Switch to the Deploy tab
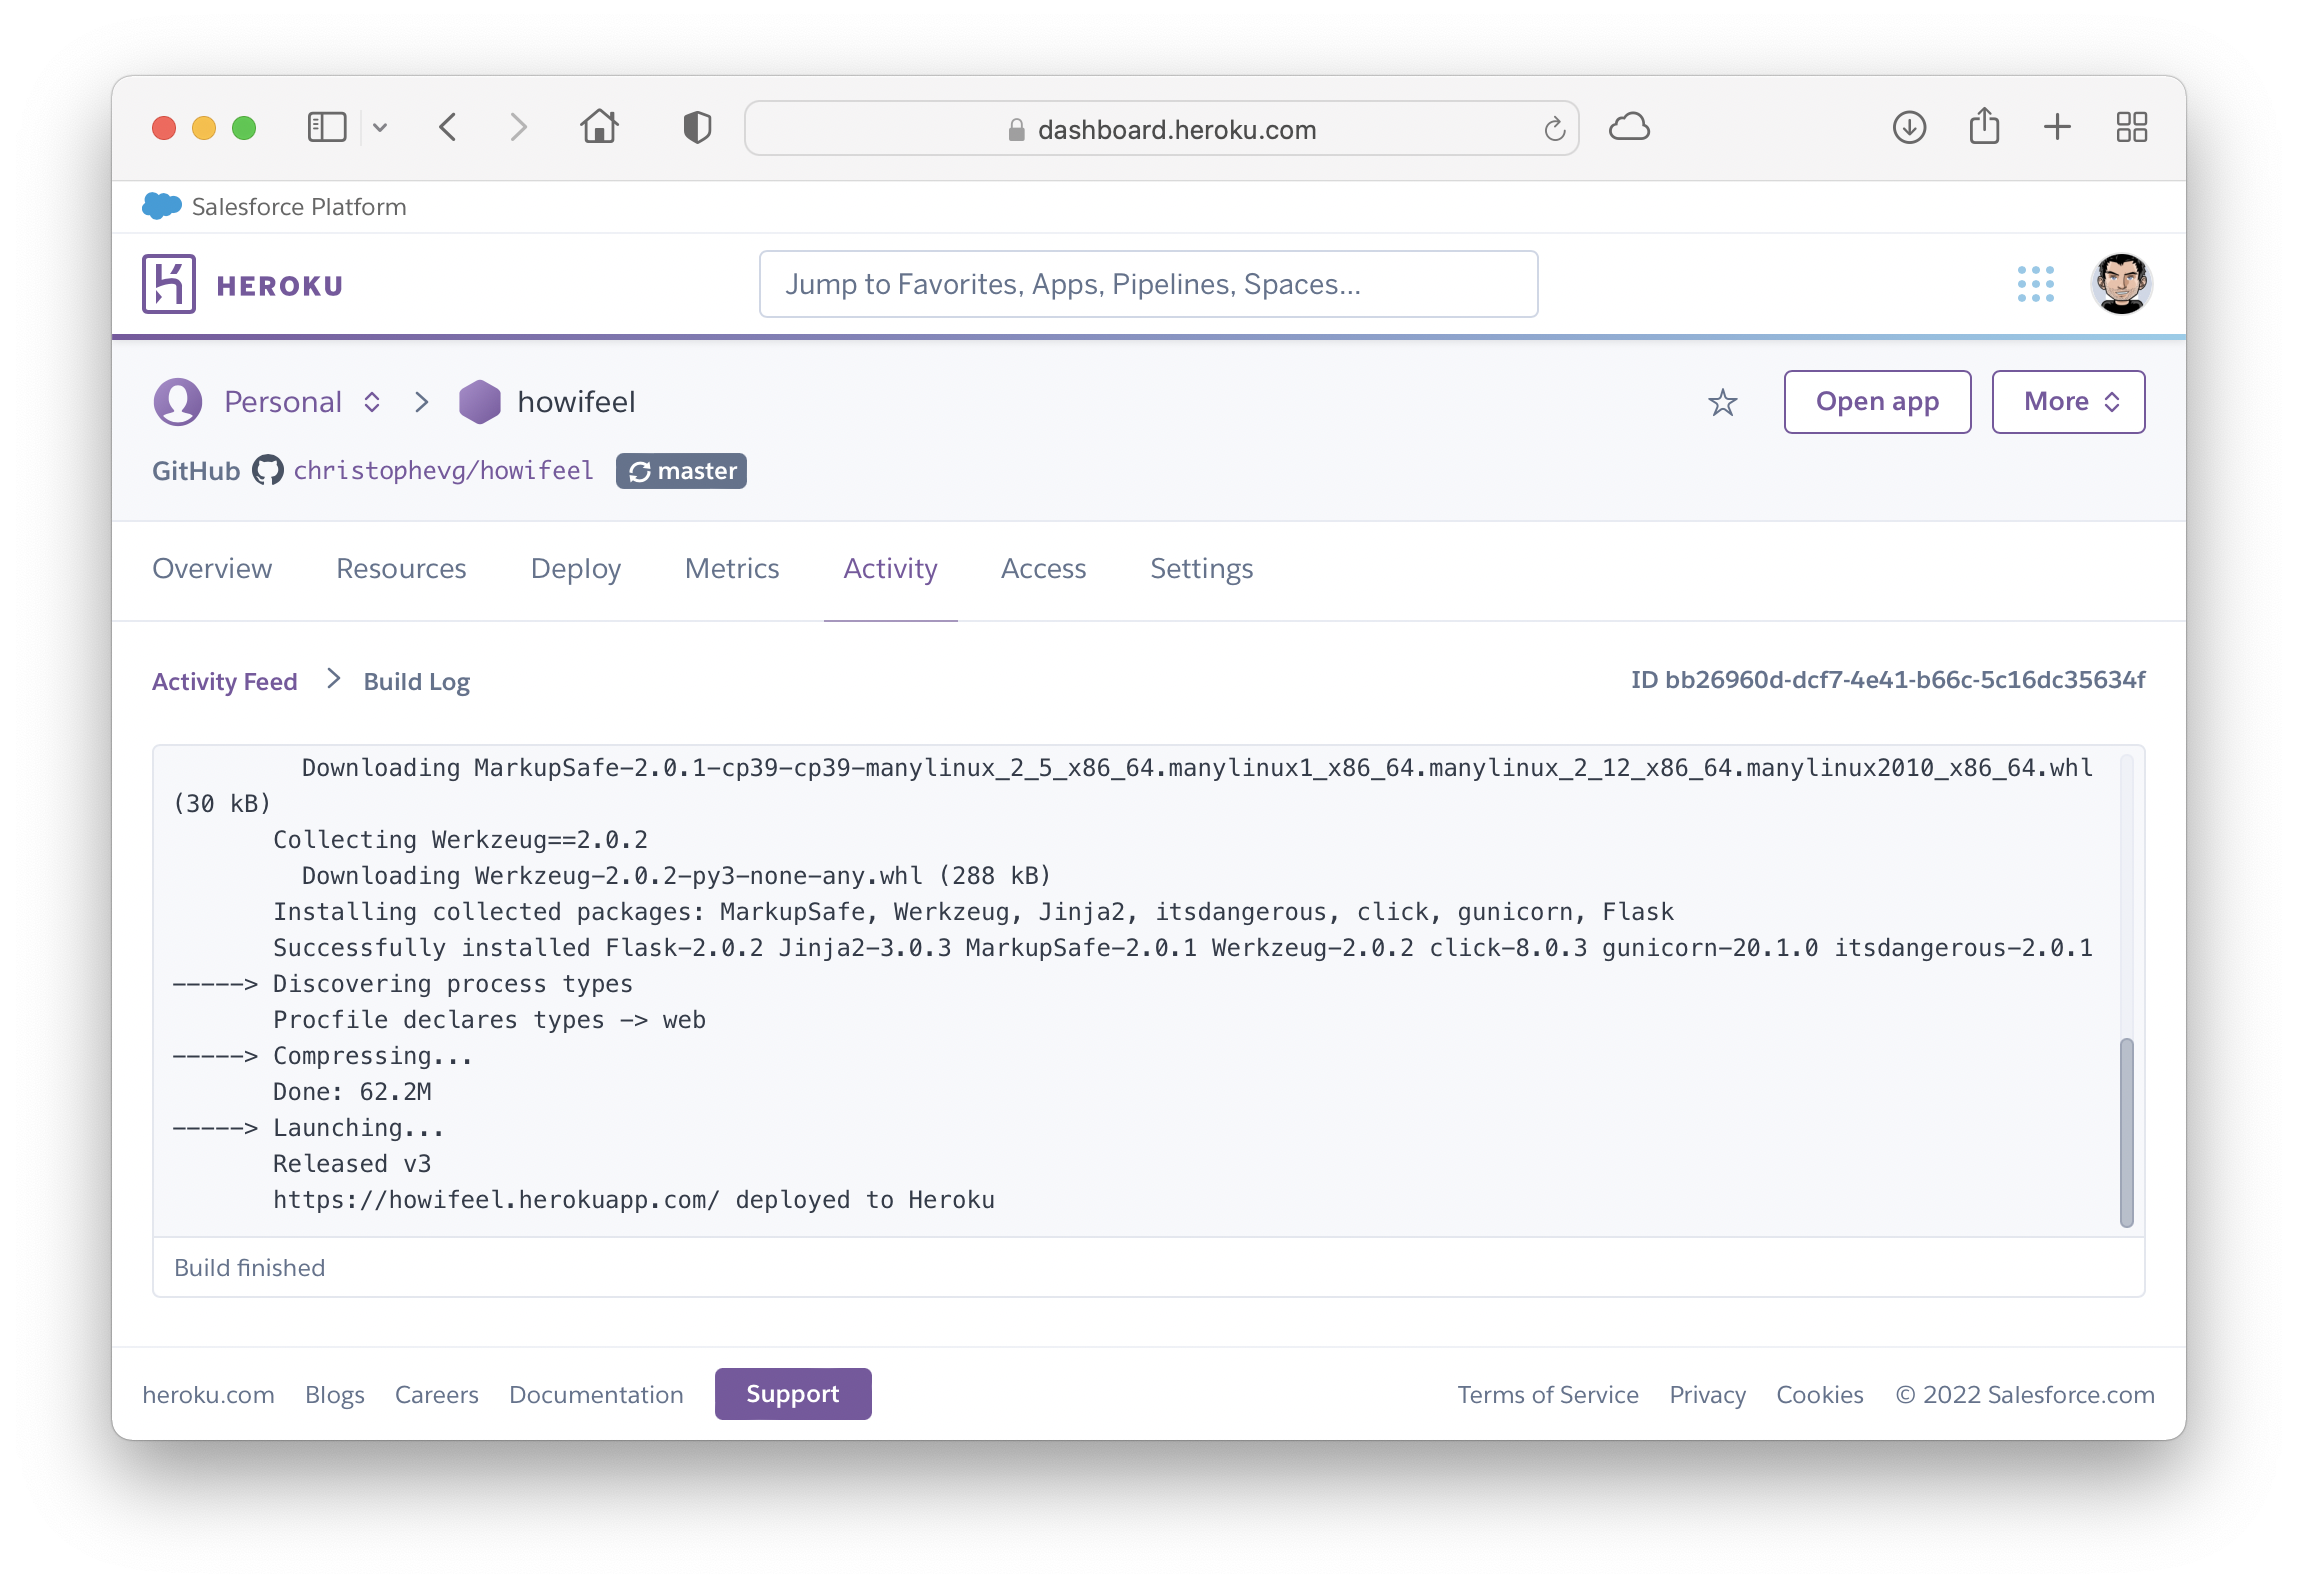 coord(575,568)
